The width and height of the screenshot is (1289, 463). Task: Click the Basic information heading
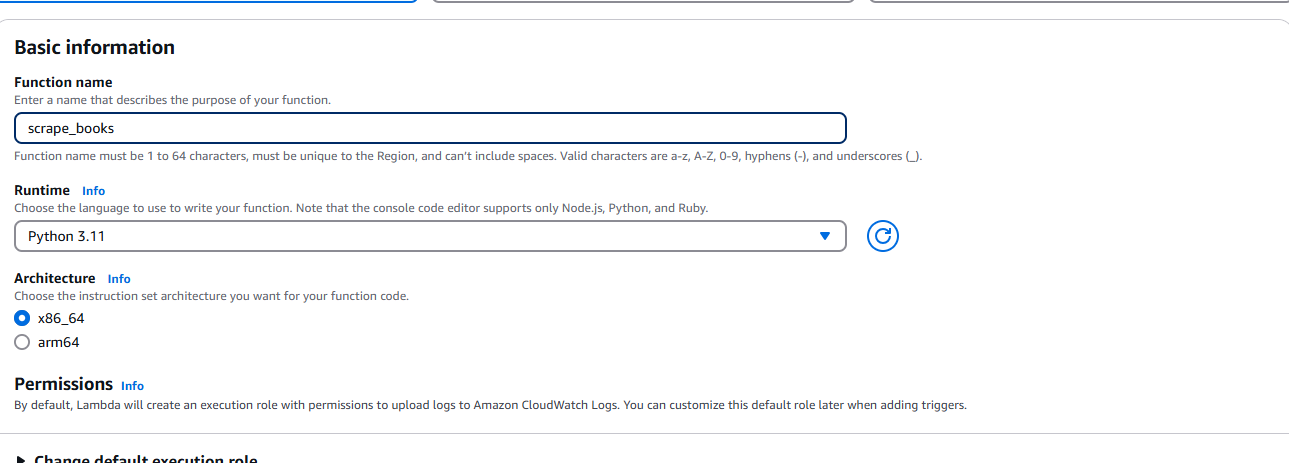tap(94, 47)
